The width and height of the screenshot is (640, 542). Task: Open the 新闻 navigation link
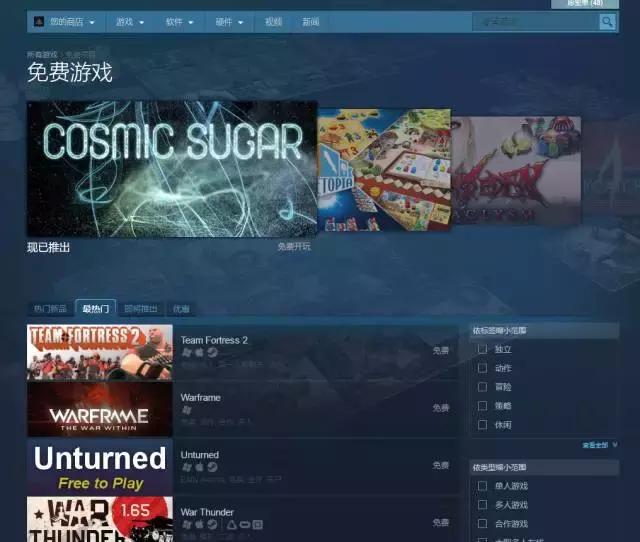(311, 22)
